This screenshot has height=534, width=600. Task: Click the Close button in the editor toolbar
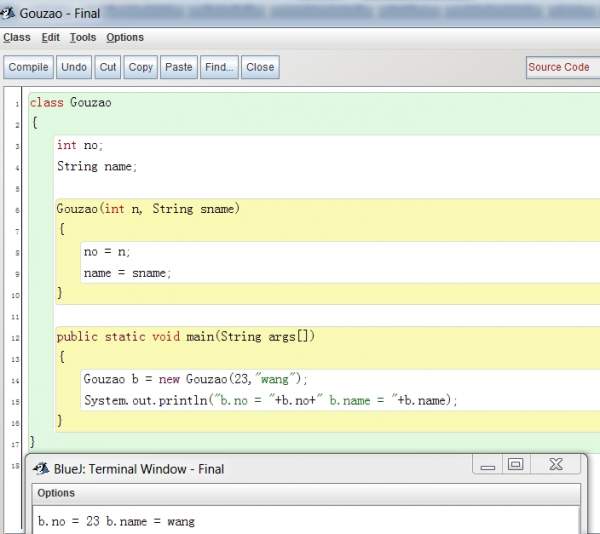tap(260, 67)
